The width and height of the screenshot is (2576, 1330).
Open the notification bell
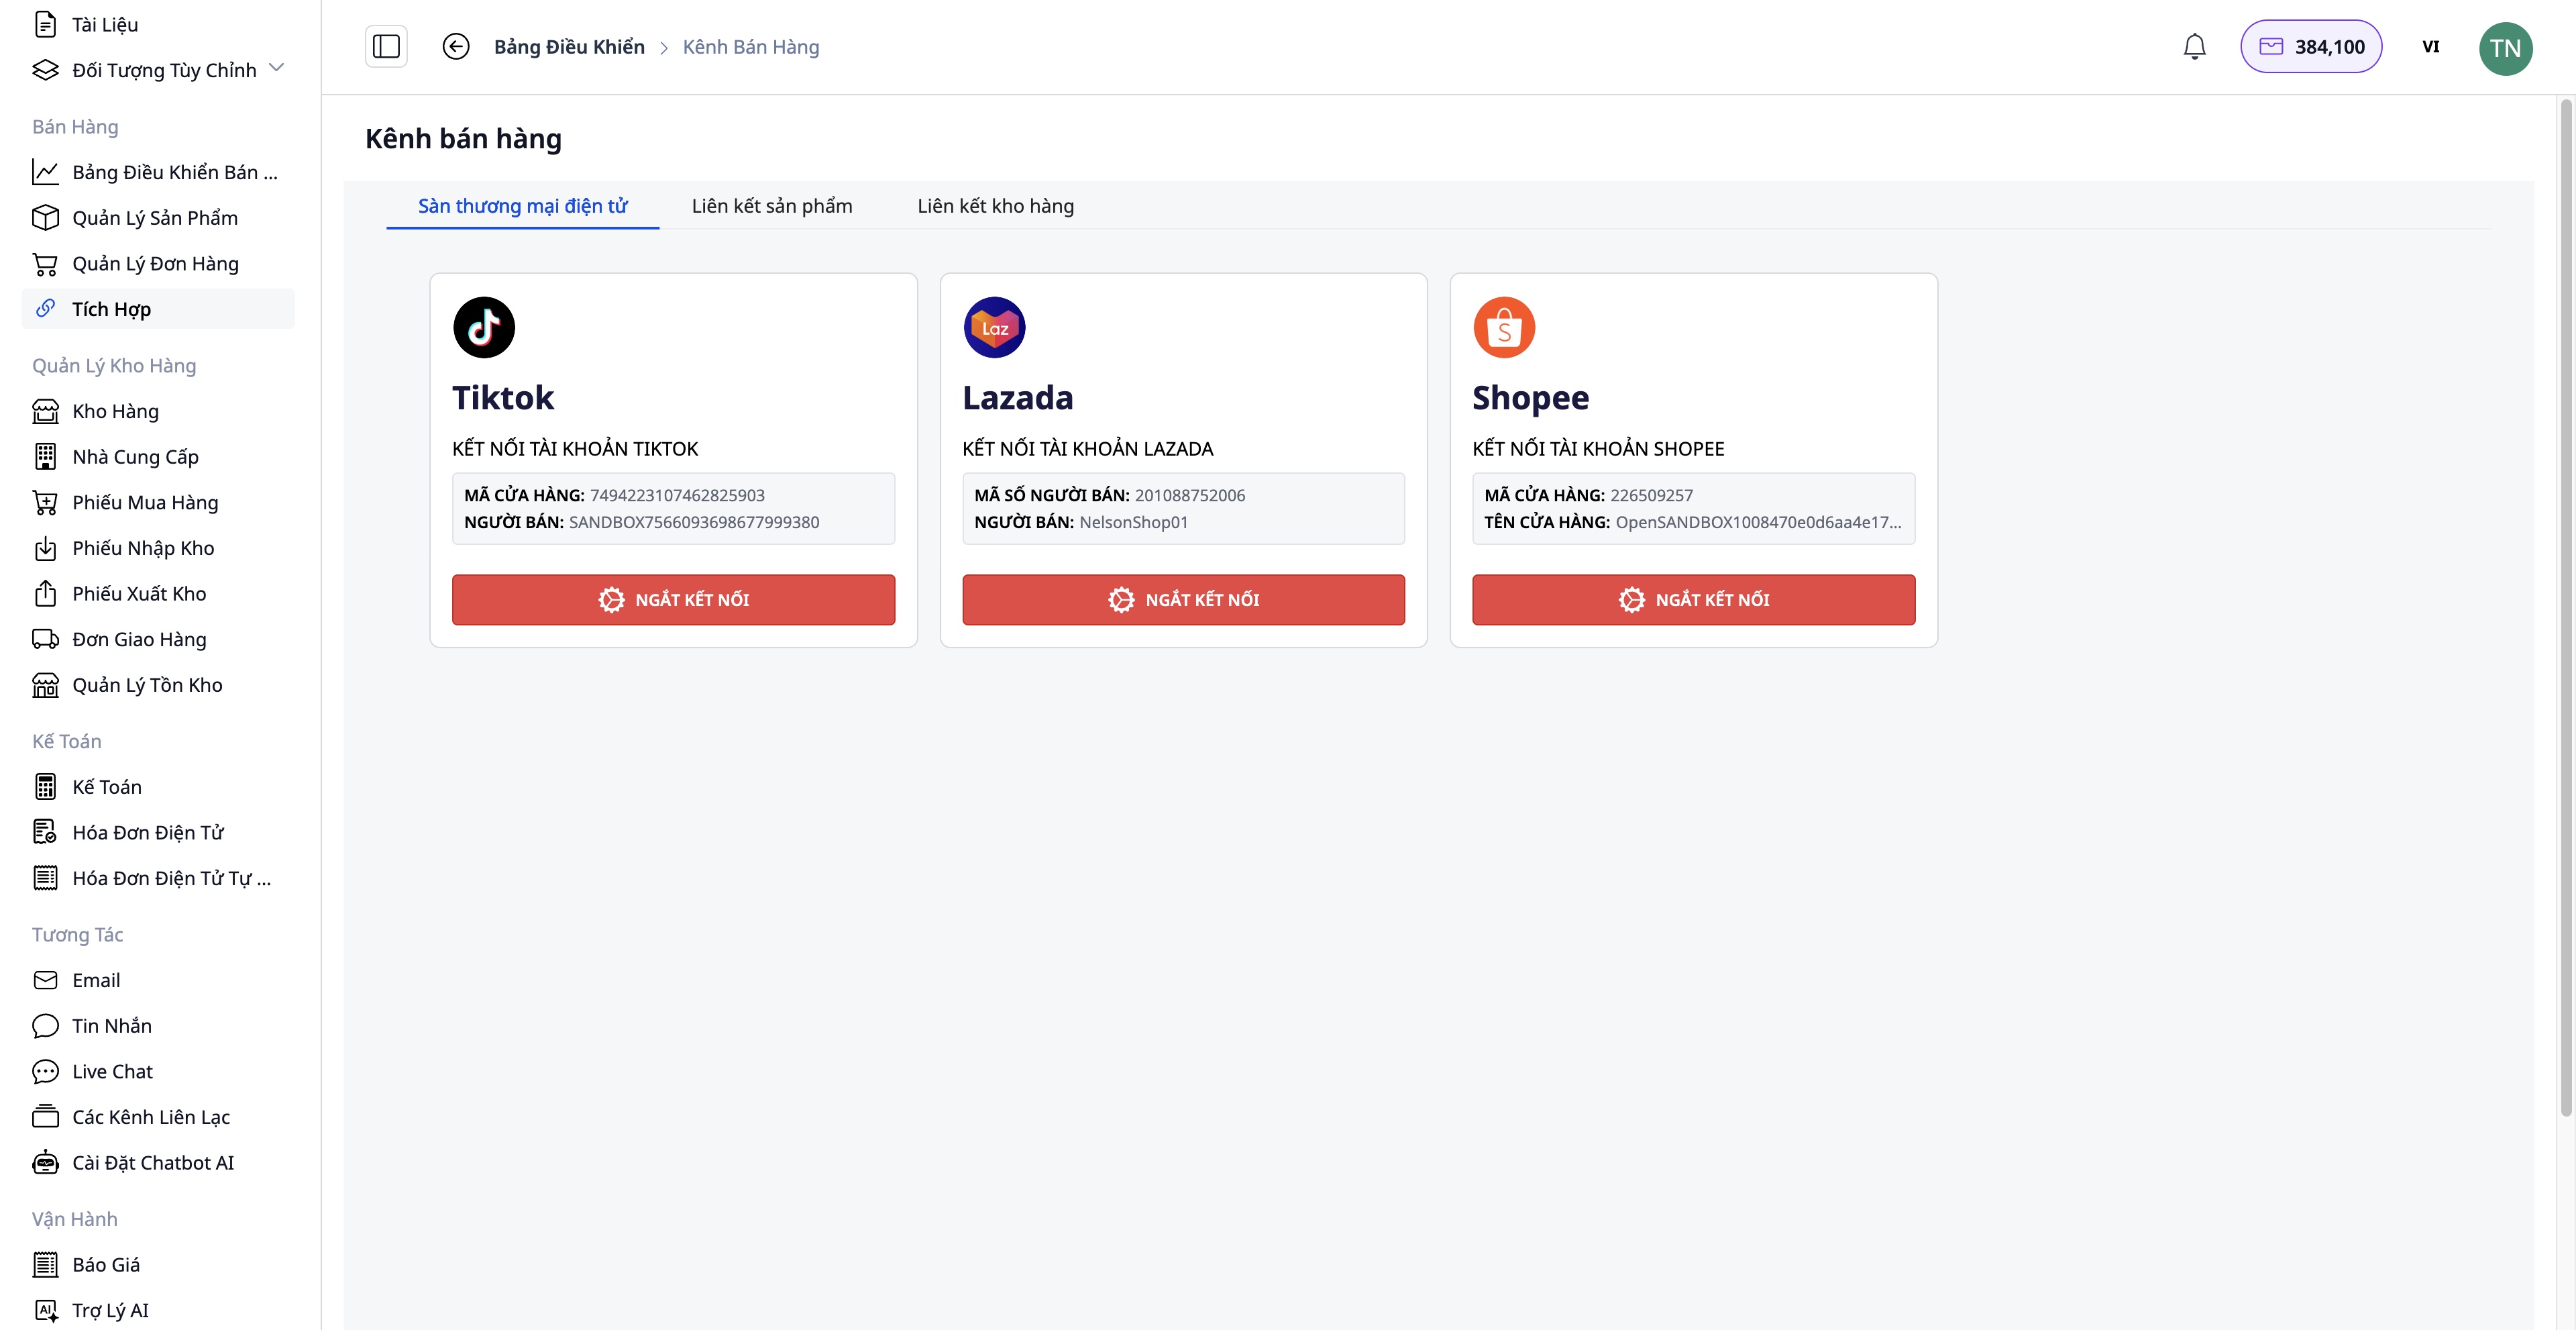click(2195, 46)
